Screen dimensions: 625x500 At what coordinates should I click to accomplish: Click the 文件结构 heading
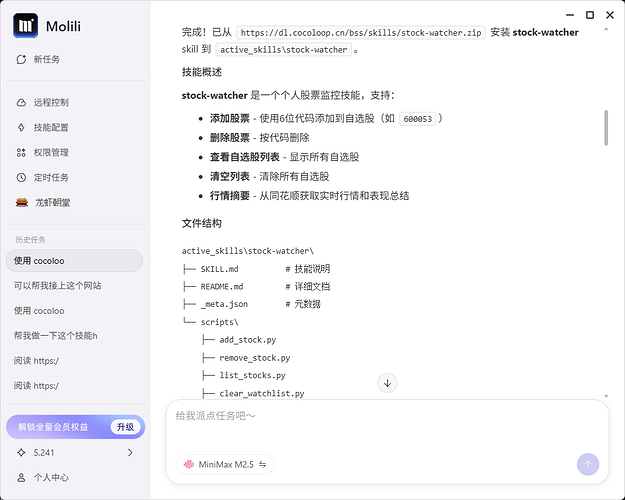(202, 223)
